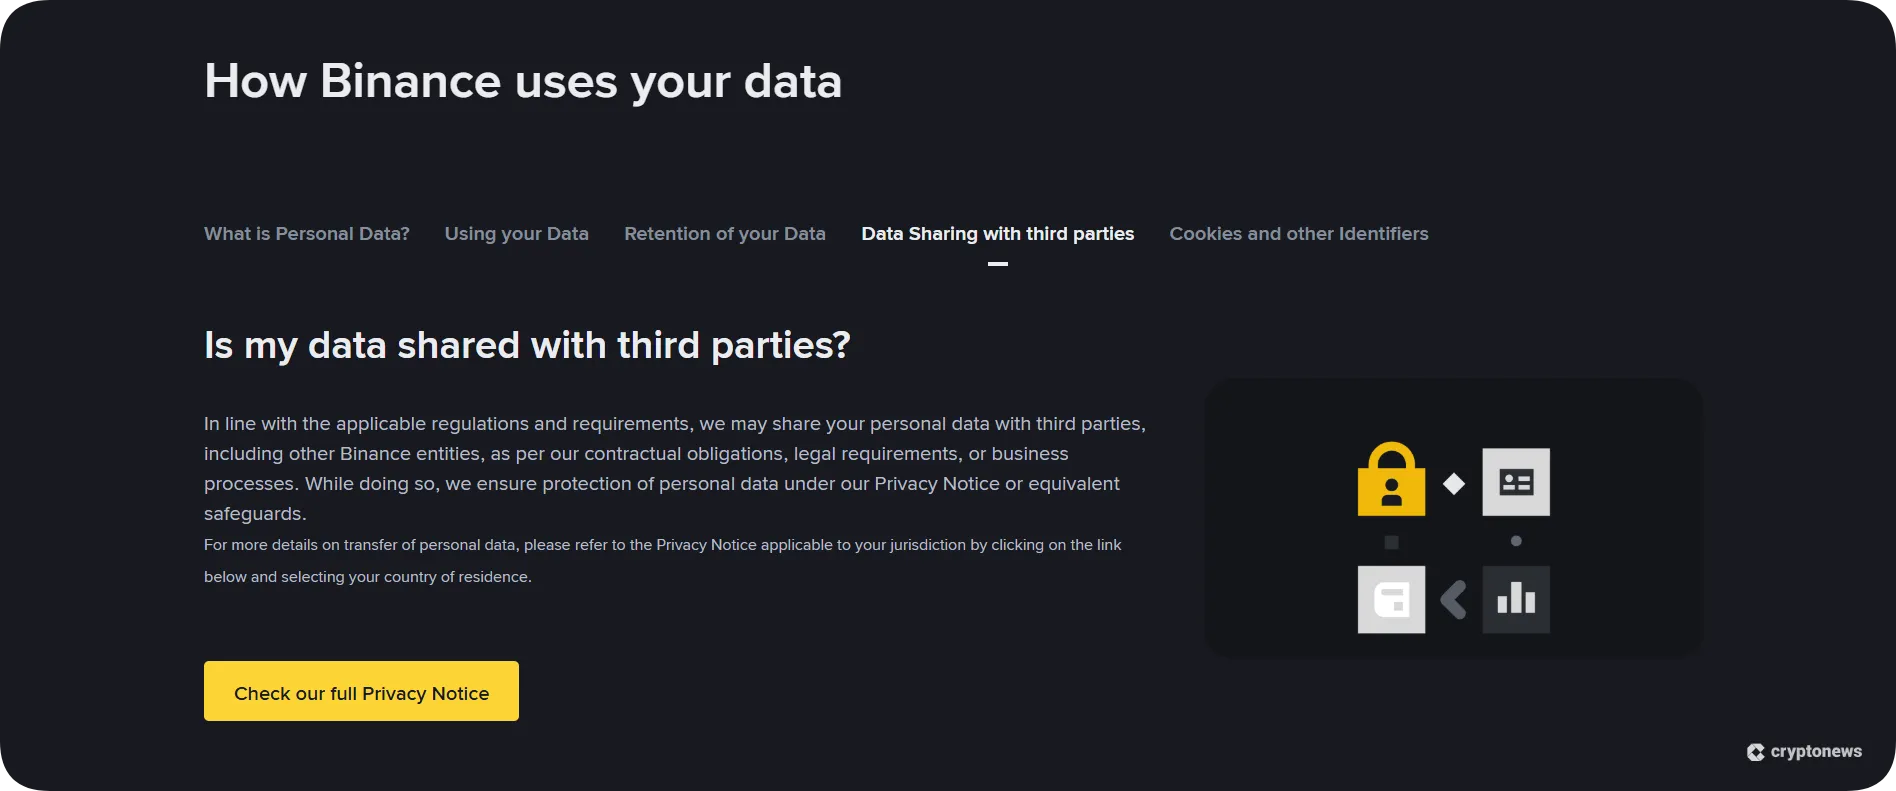This screenshot has height=791, width=1896.
Task: Switch to Using your Data tab
Action: [x=516, y=234]
